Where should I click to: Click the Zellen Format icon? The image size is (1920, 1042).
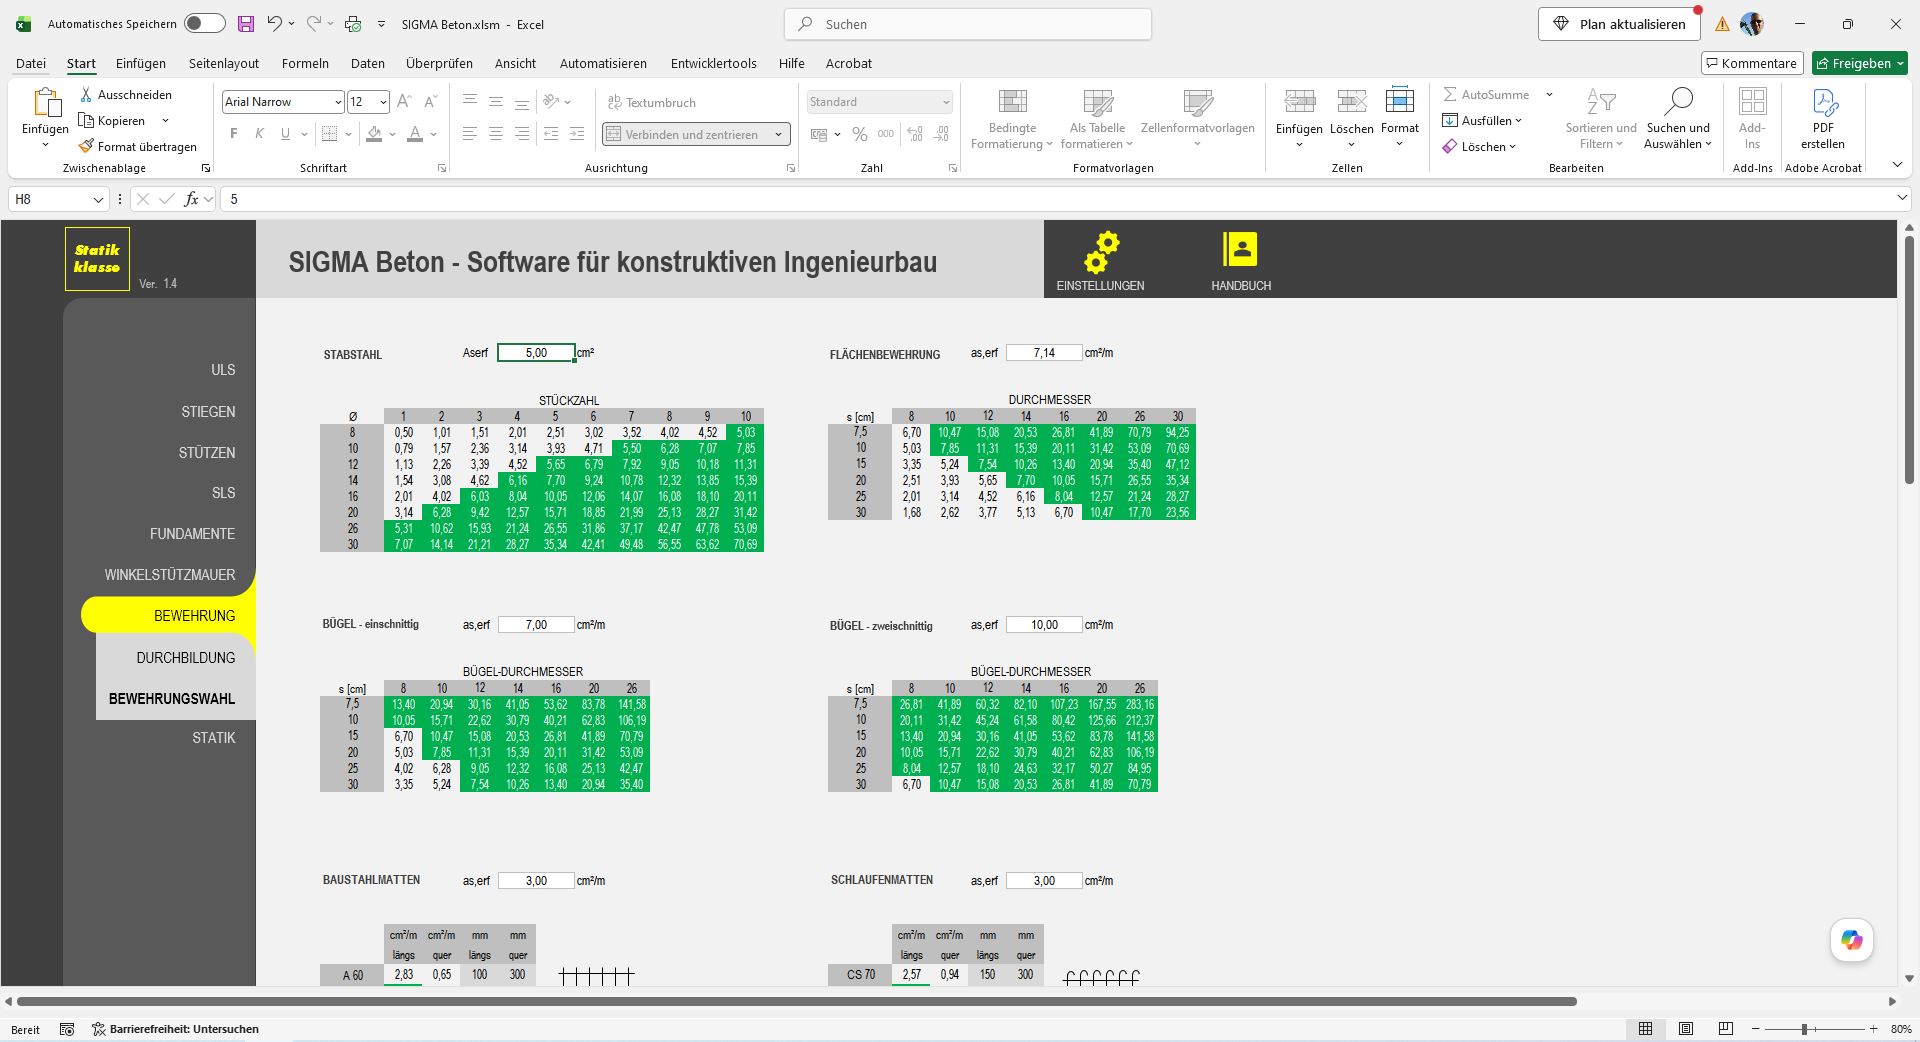1400,101
